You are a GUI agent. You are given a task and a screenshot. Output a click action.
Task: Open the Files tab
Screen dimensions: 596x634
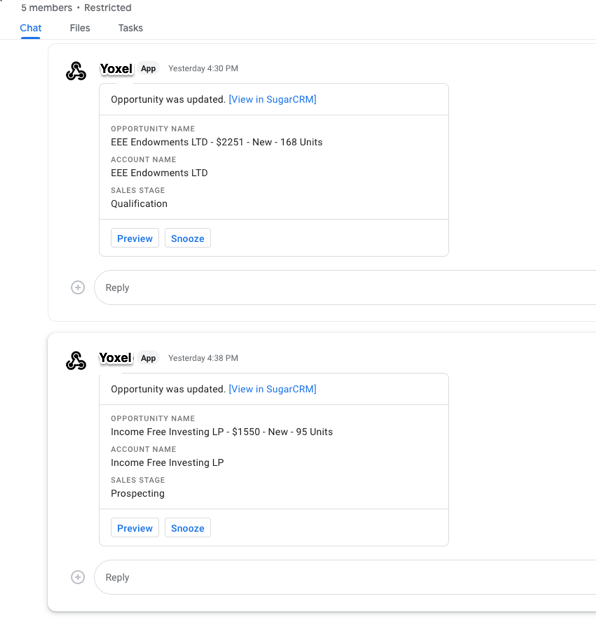(x=80, y=28)
